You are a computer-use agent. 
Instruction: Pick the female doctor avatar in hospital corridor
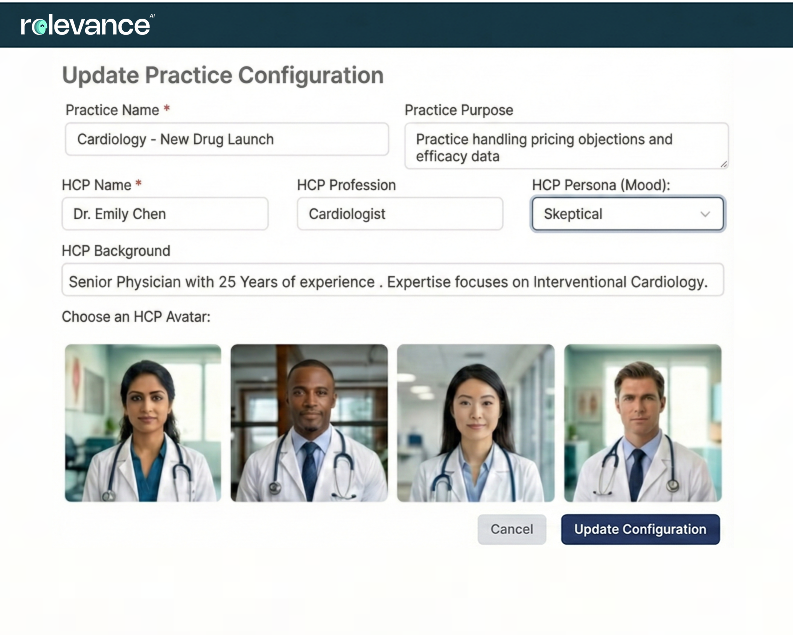pos(475,423)
